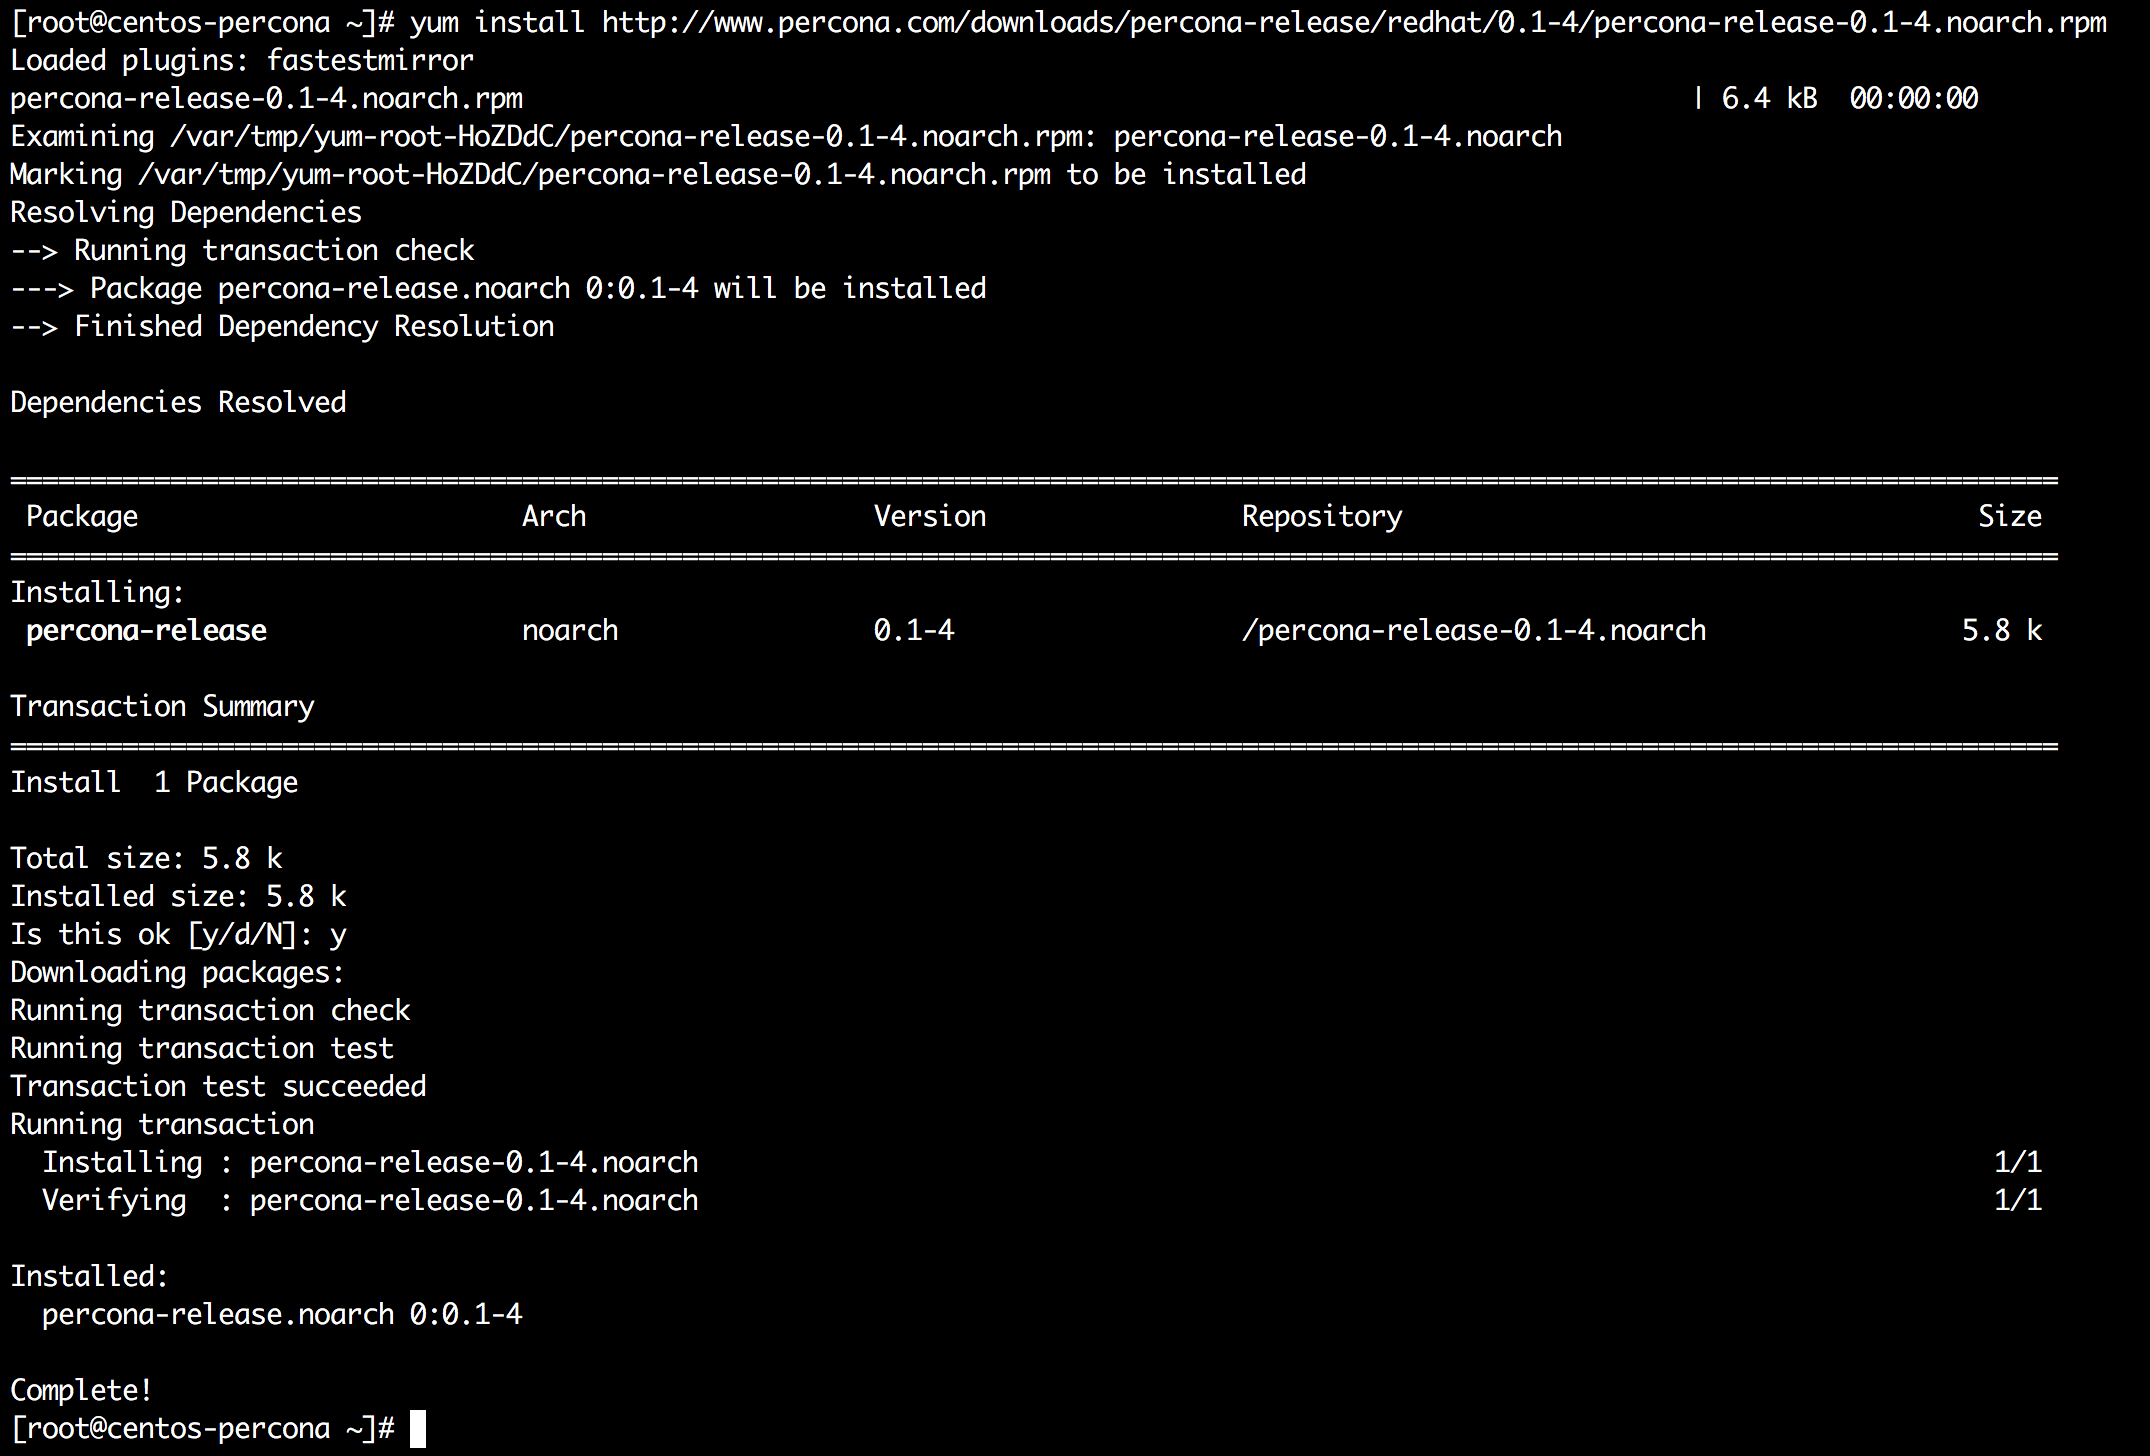Click the 'Installed size: 5.8 k' line
2150x1456 pixels.
178,896
